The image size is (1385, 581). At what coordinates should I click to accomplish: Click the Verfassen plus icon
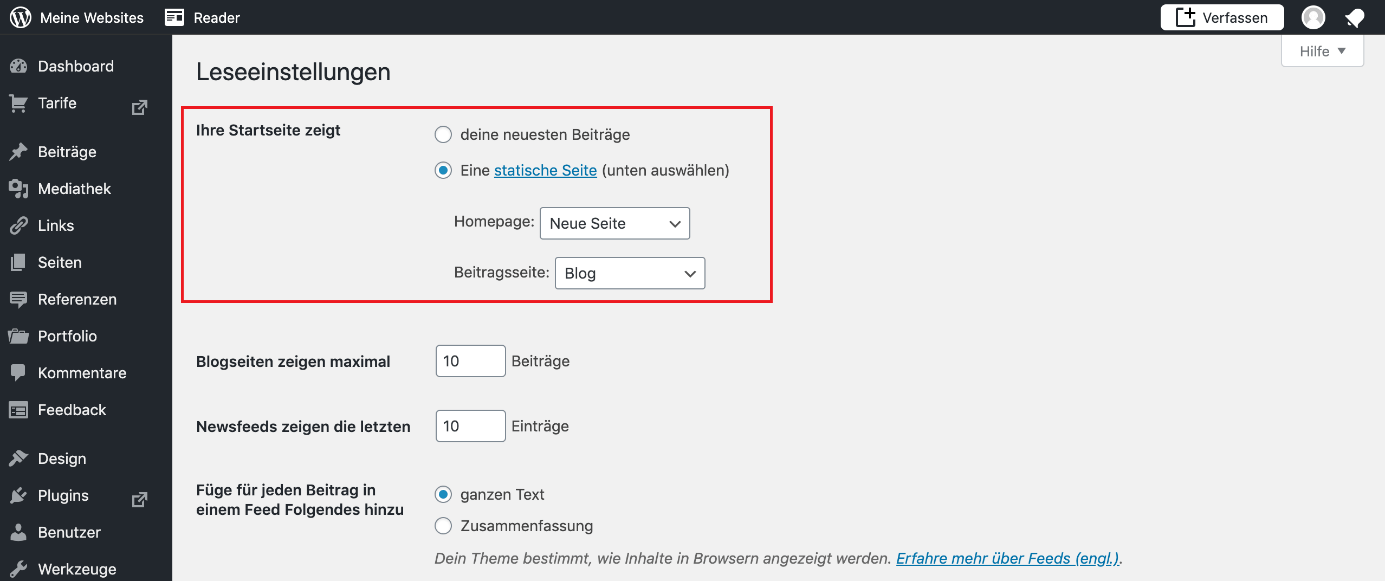(x=1186, y=17)
